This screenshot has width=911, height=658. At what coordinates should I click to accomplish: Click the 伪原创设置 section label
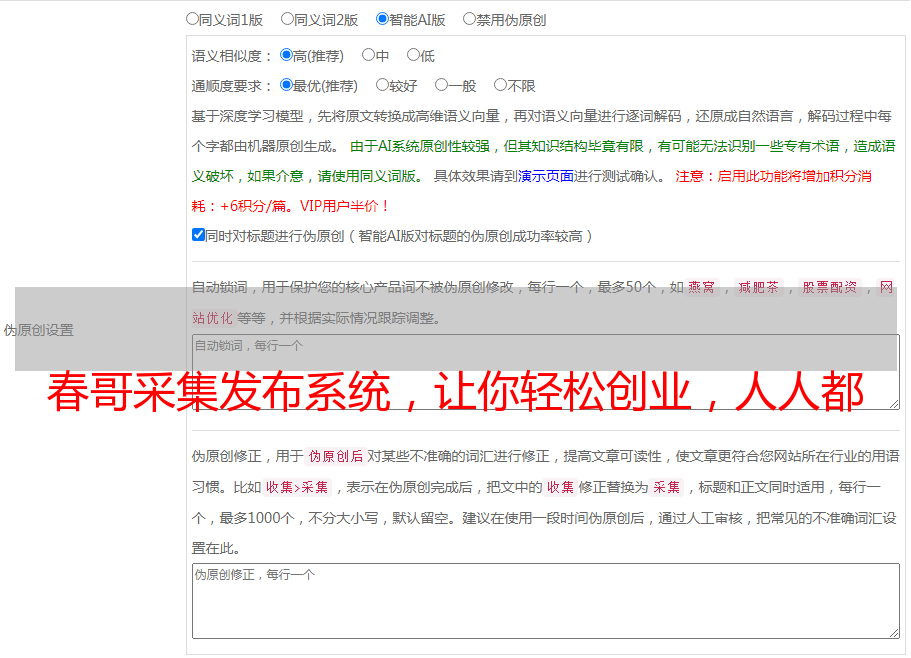pos(39,330)
